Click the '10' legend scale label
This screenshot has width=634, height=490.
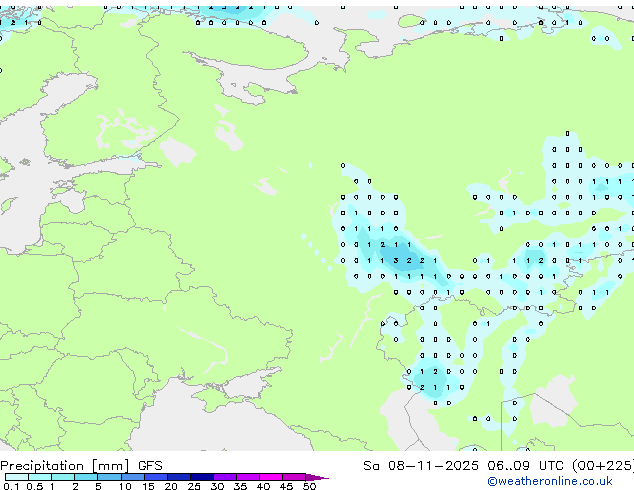pos(125,486)
